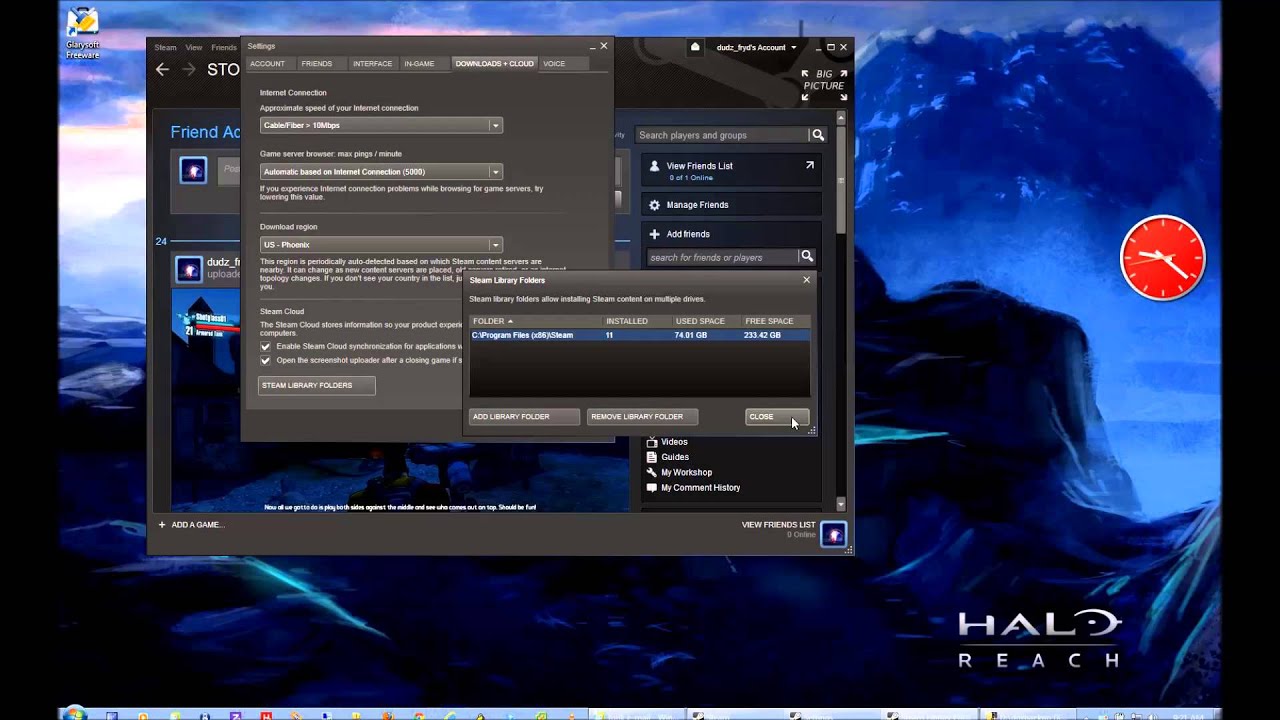Click the 74.01 GB used space value
This screenshot has width=1280, height=720.
pos(691,335)
